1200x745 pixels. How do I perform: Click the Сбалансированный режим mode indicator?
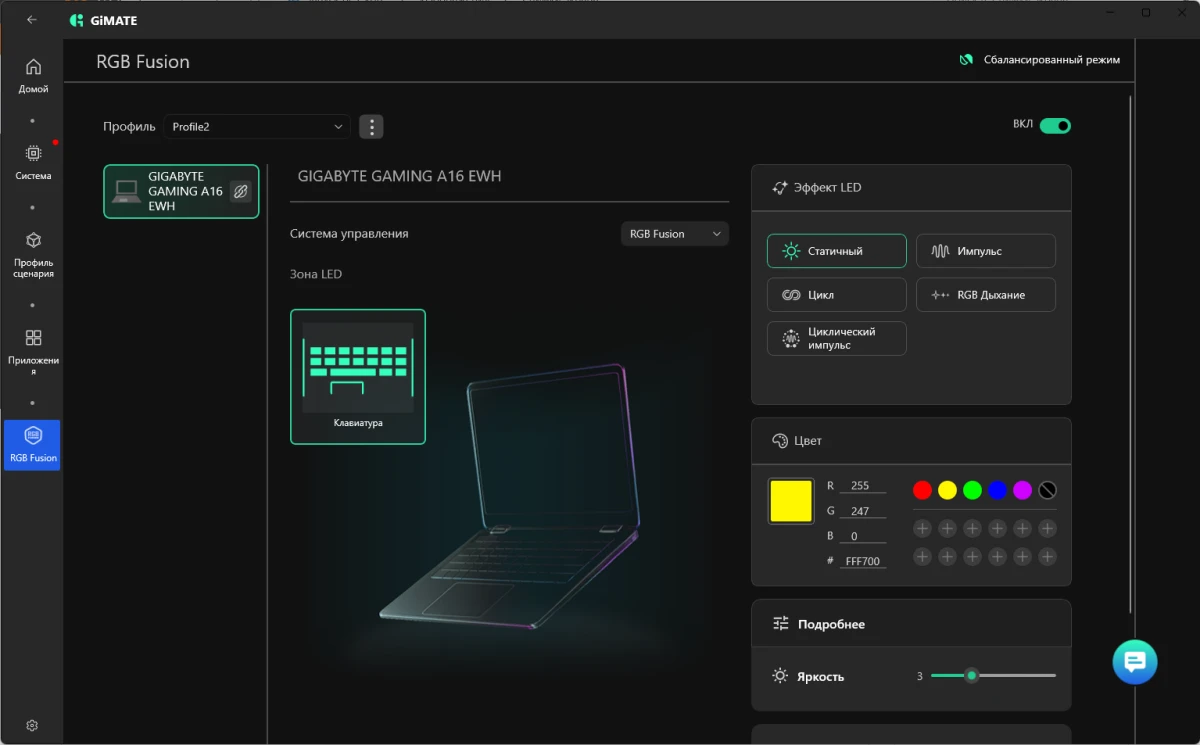1039,60
